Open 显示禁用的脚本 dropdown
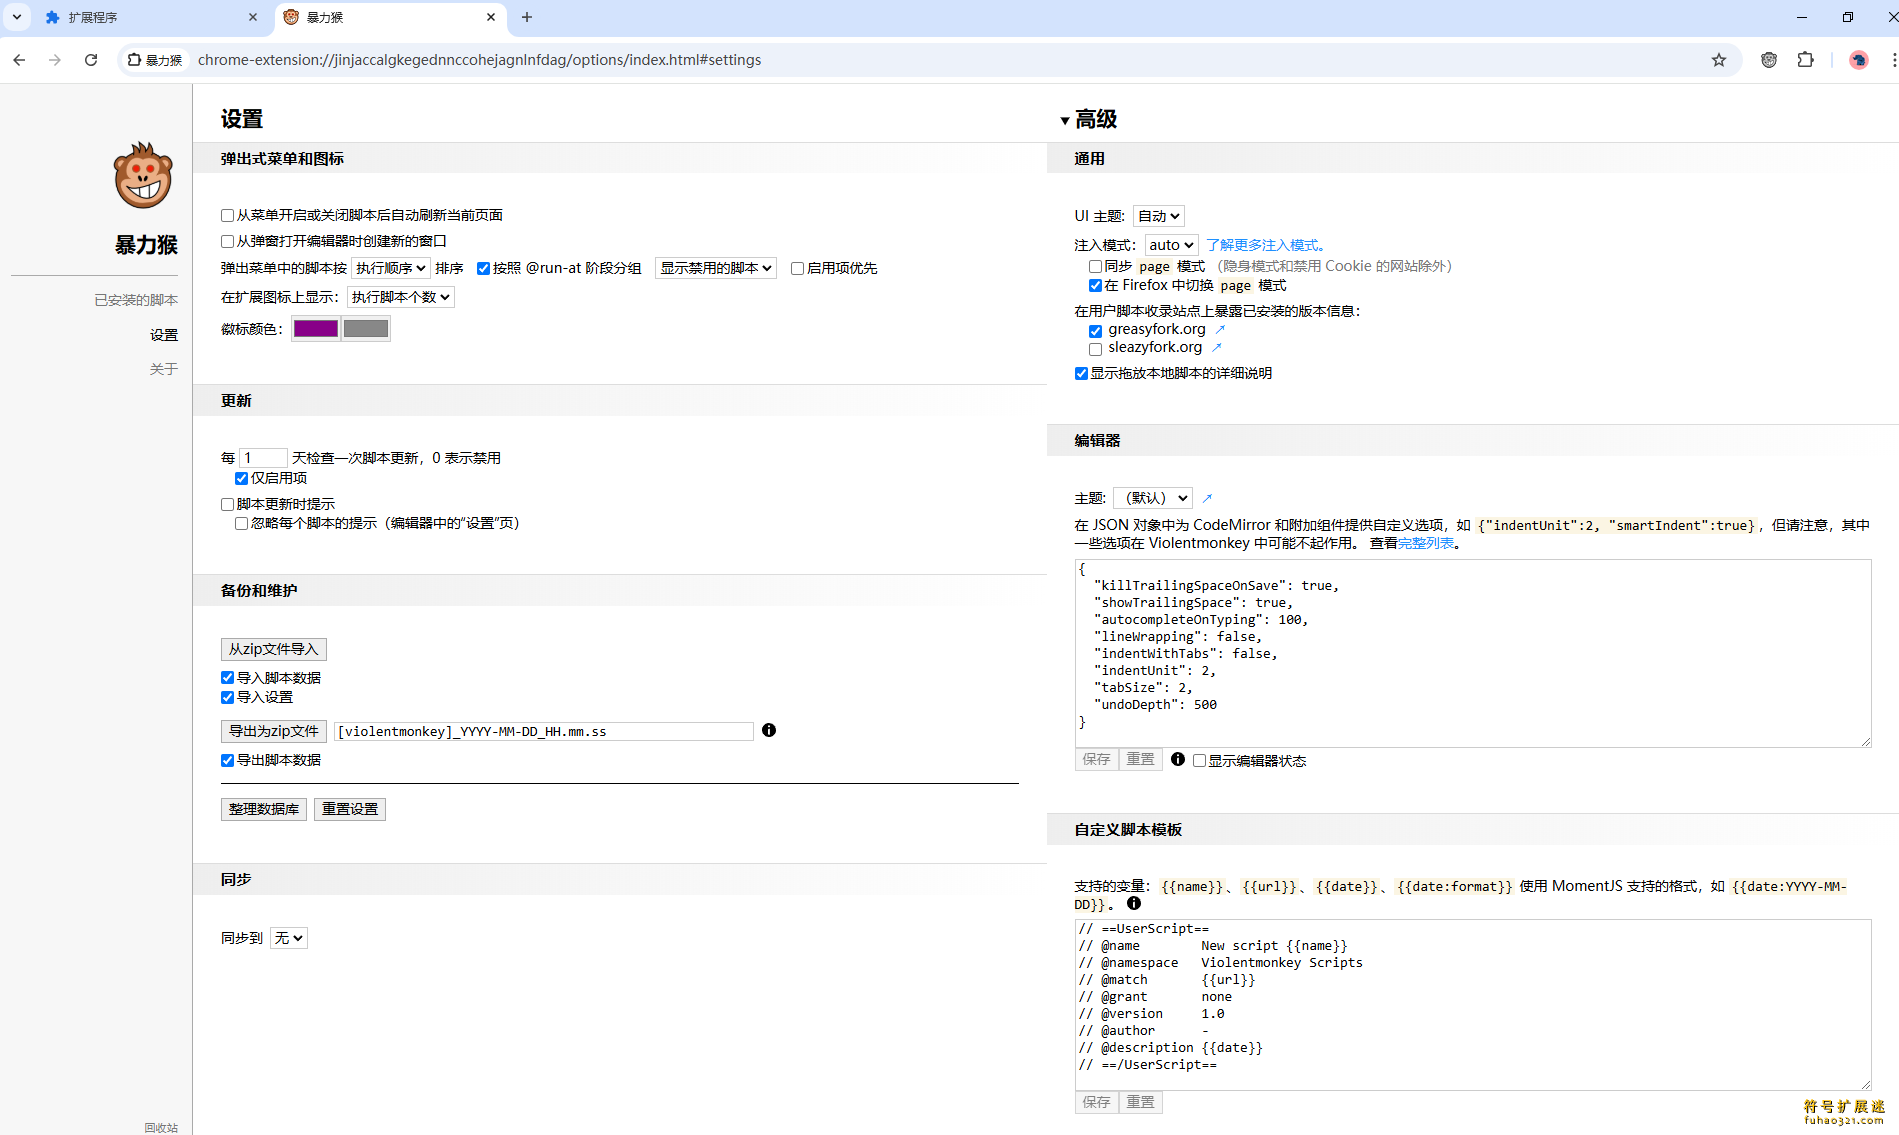1899x1135 pixels. tap(716, 268)
